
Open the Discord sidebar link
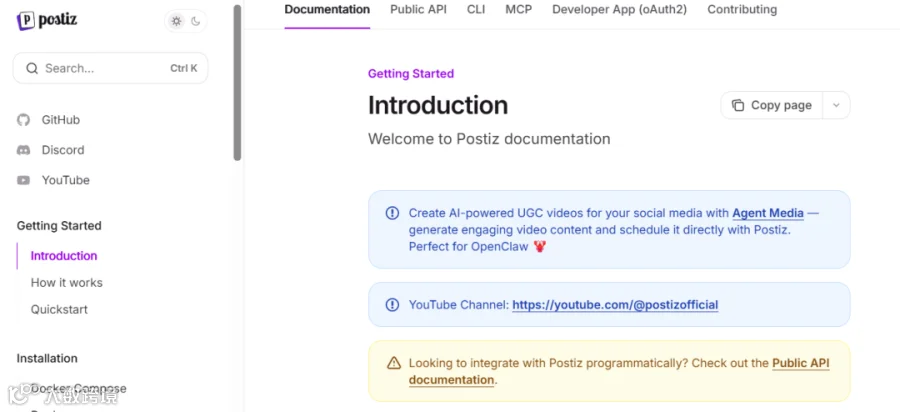[63, 150]
